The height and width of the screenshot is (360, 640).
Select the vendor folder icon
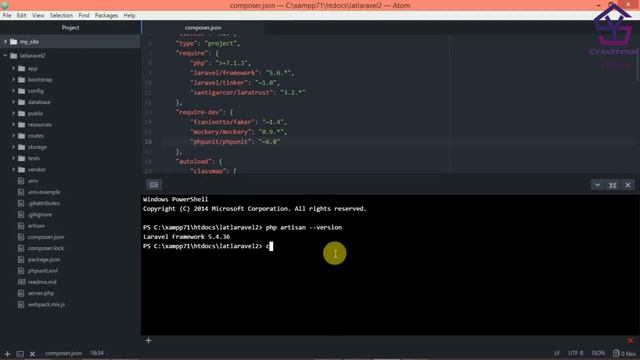tap(22, 169)
